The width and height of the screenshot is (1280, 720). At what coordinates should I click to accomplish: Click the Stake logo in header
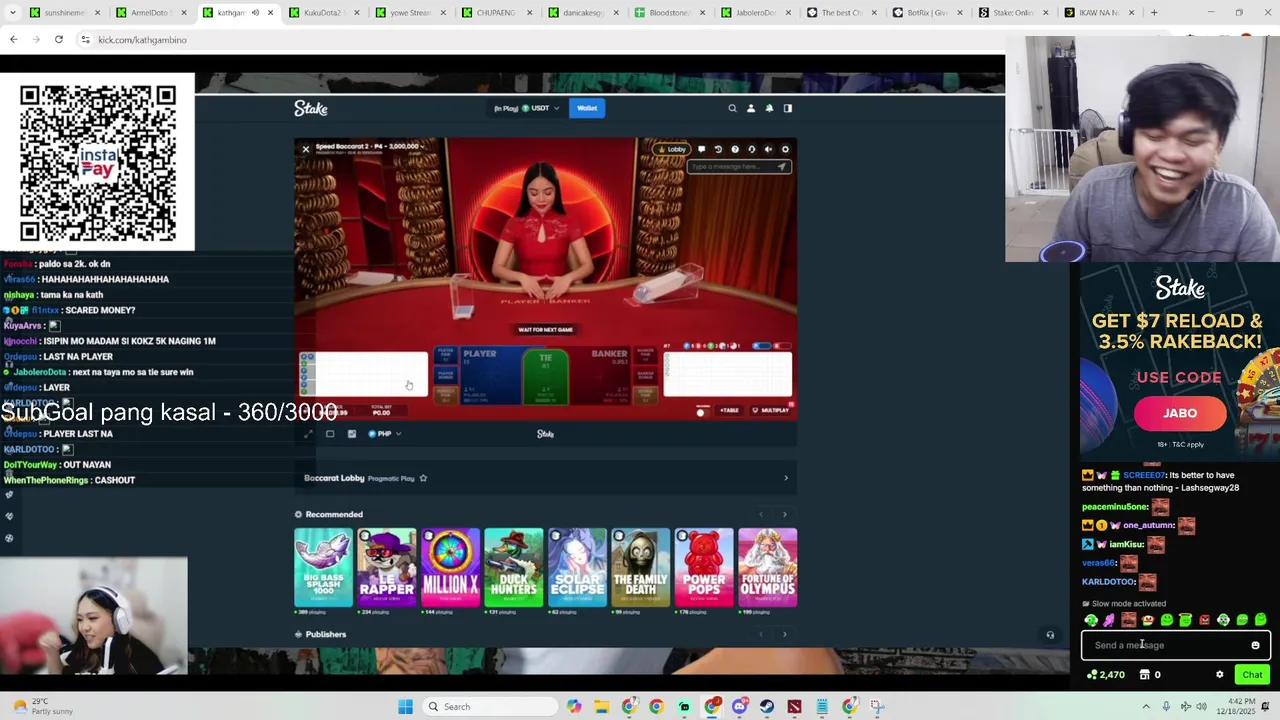click(x=311, y=108)
